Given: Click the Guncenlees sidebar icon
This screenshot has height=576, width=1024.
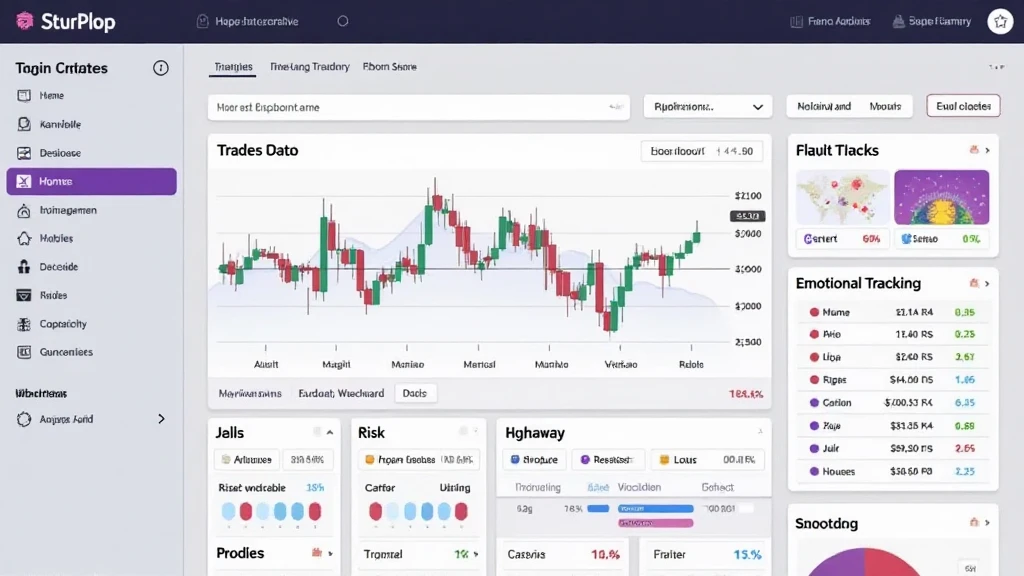Looking at the screenshot, I should (24, 352).
